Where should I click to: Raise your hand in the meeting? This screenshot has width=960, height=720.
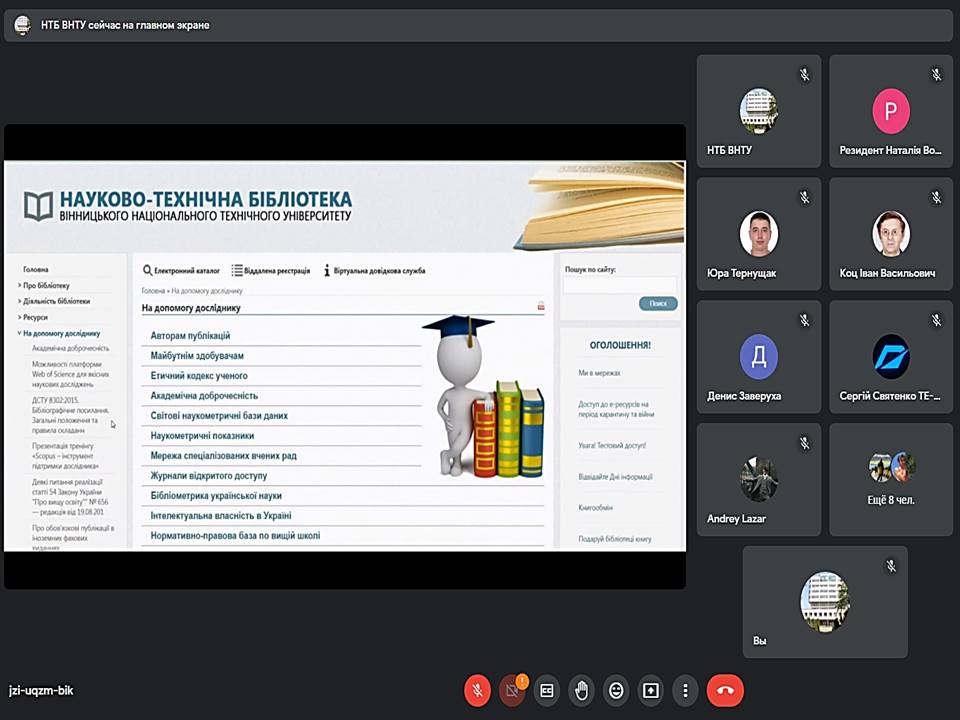(x=581, y=691)
